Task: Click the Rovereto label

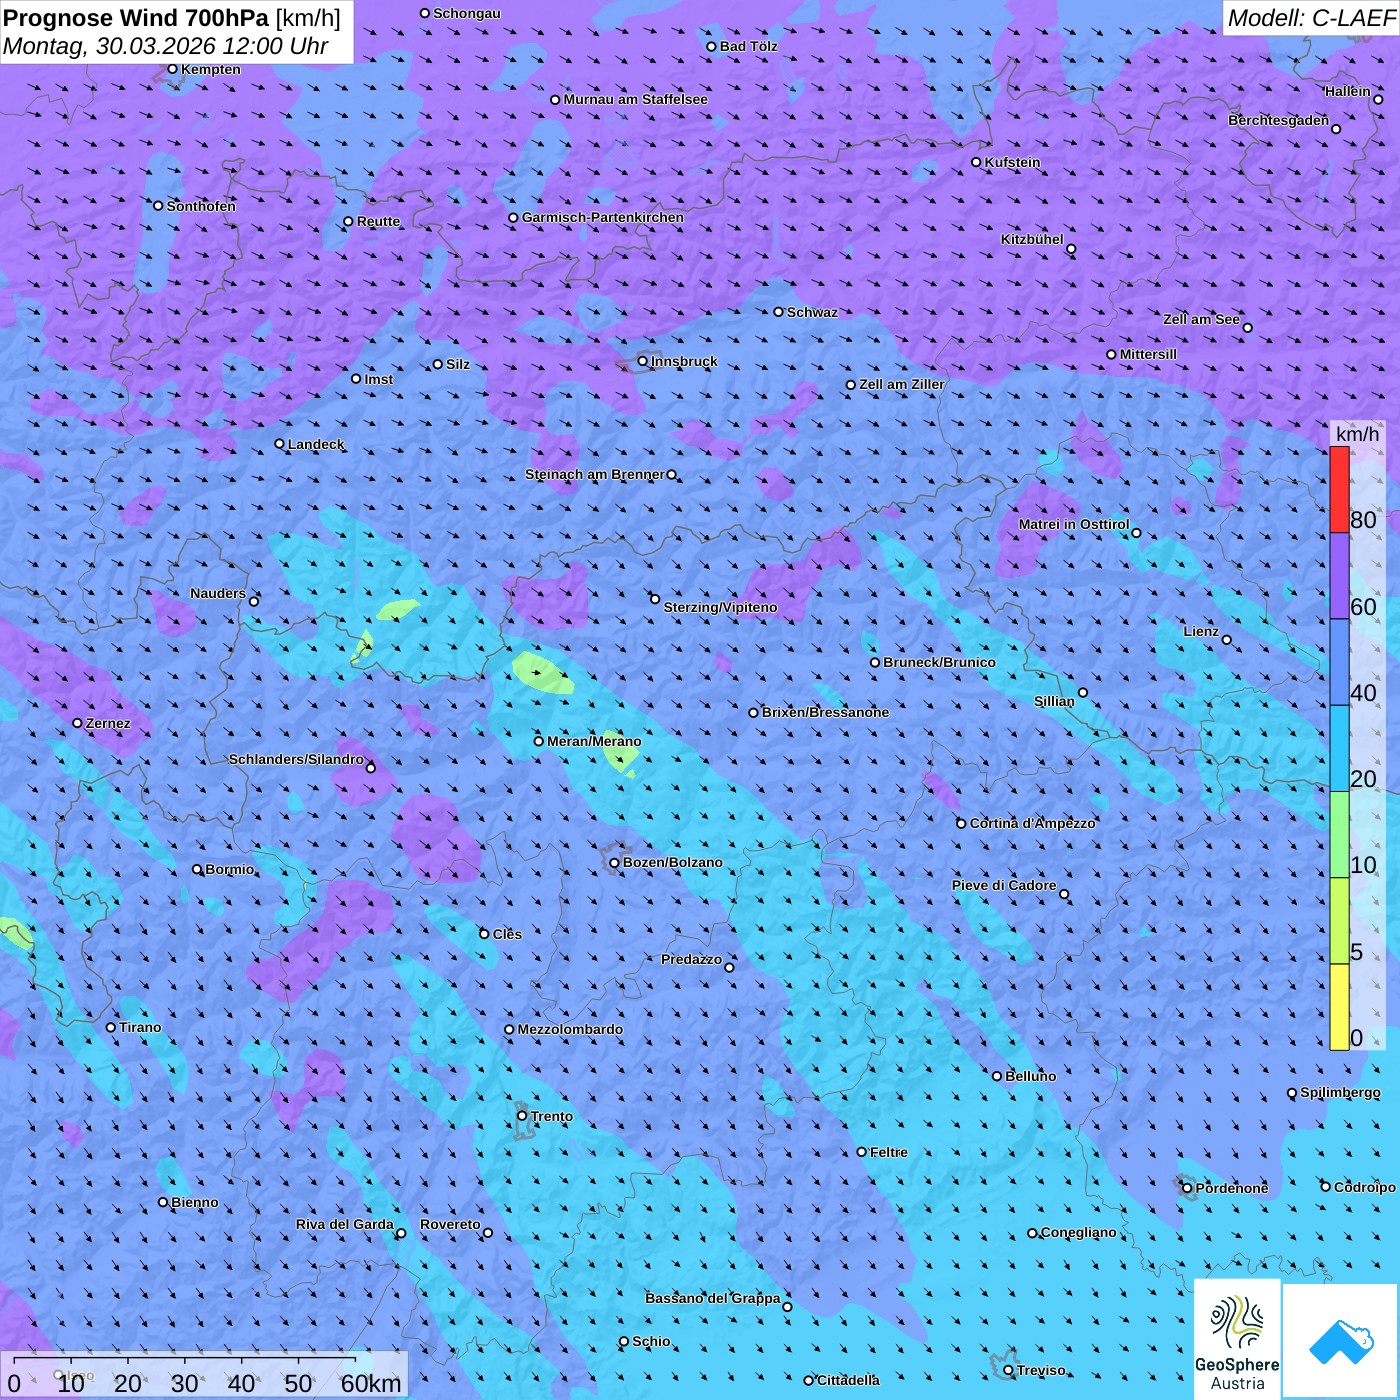Action: [450, 1224]
